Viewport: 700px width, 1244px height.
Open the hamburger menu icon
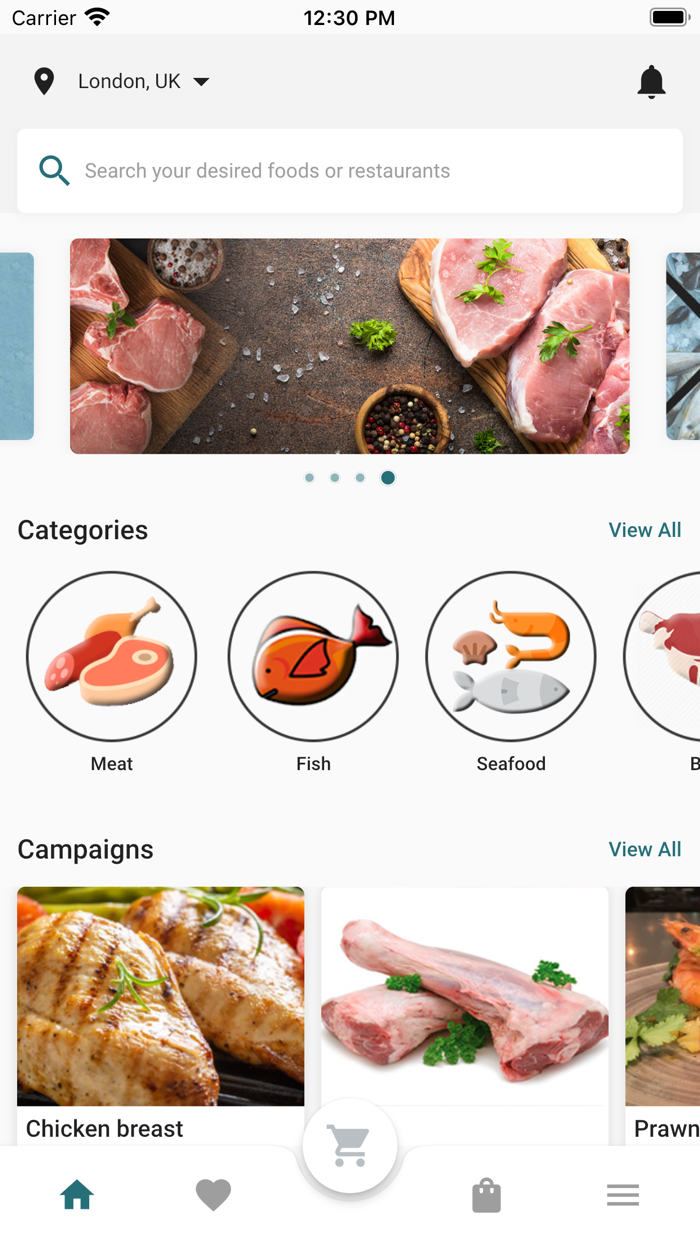coord(623,1195)
